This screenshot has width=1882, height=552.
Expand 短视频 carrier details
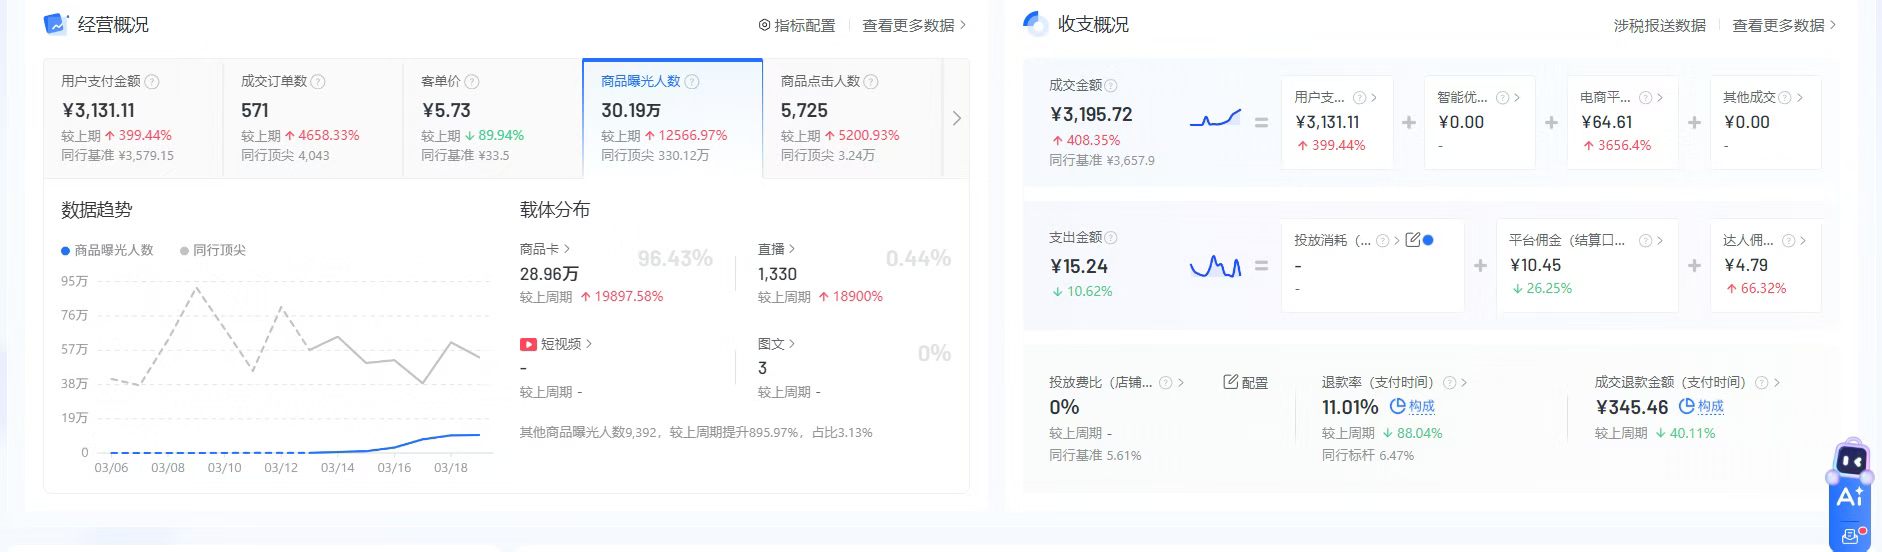click(x=589, y=344)
